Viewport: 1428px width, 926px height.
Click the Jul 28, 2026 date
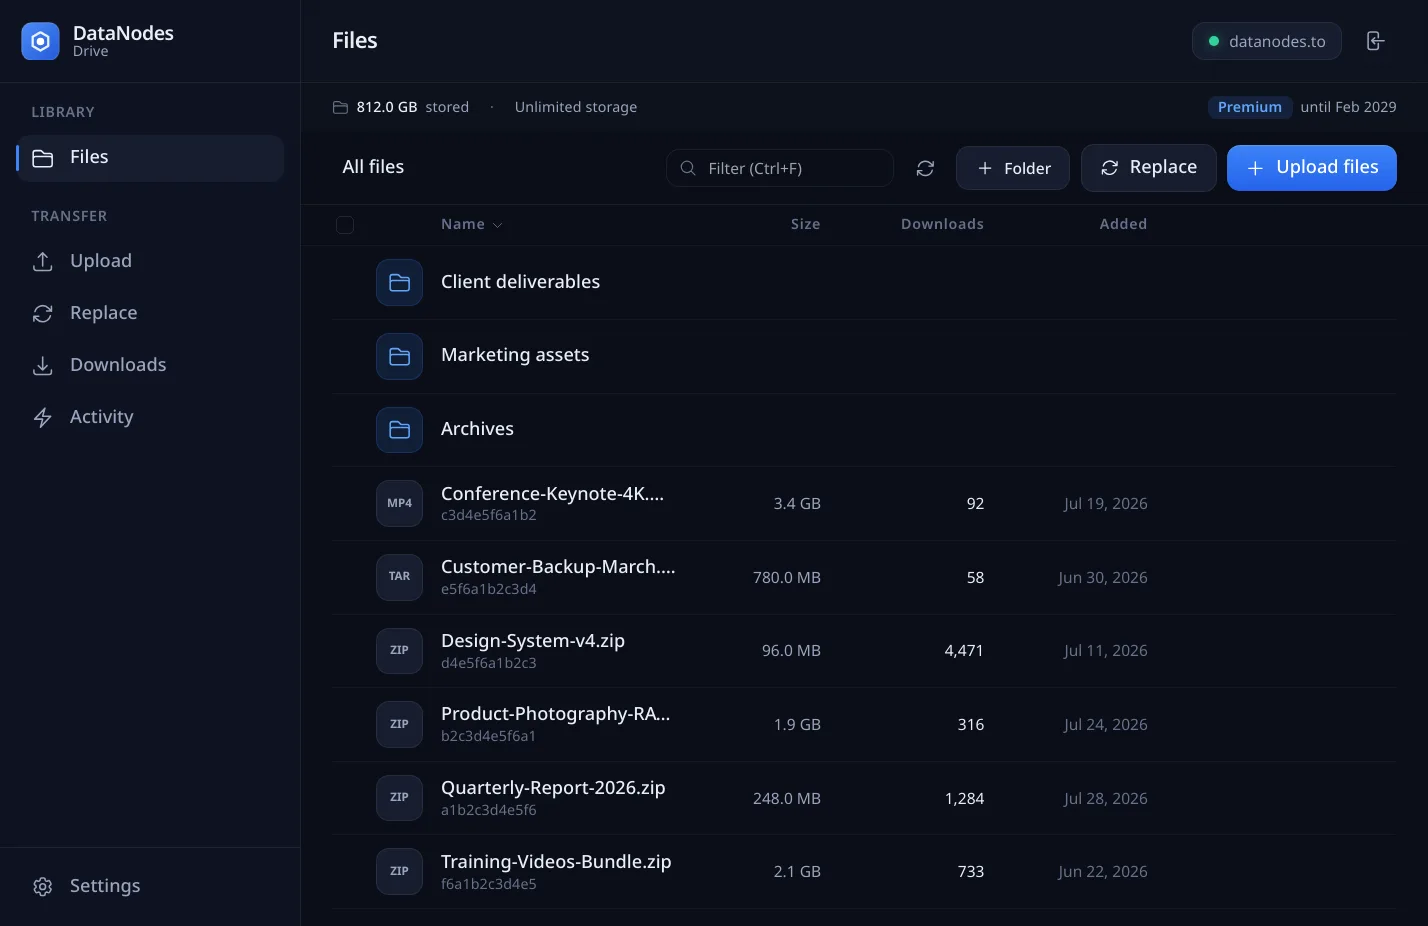click(x=1105, y=799)
